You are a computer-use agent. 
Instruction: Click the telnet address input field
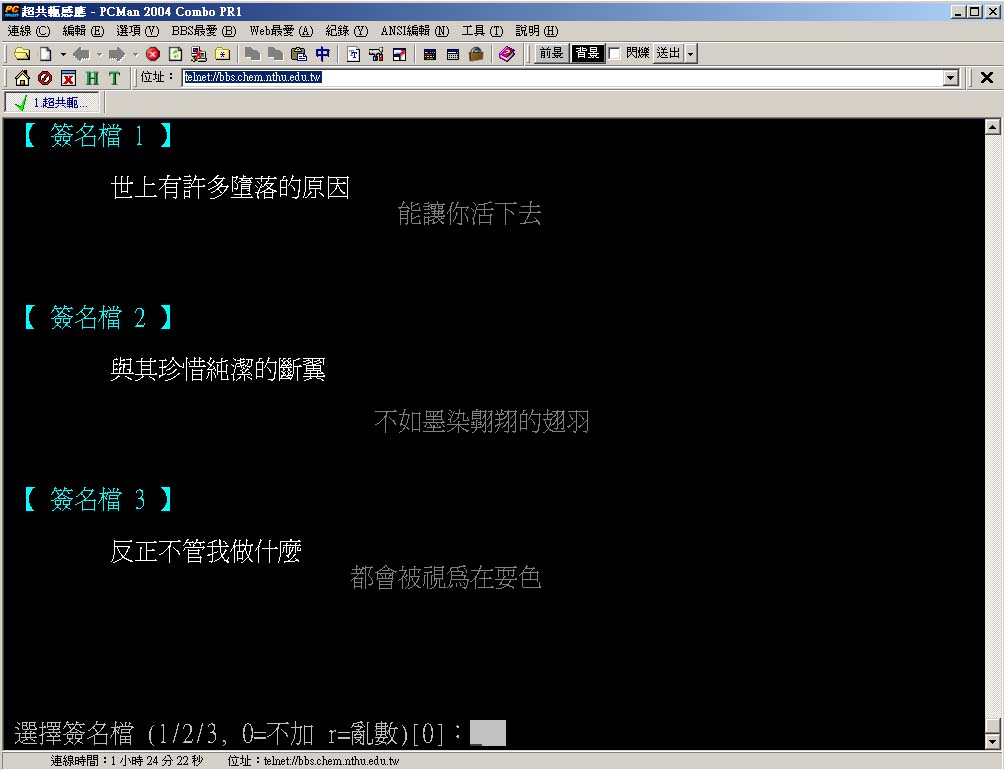click(560, 78)
